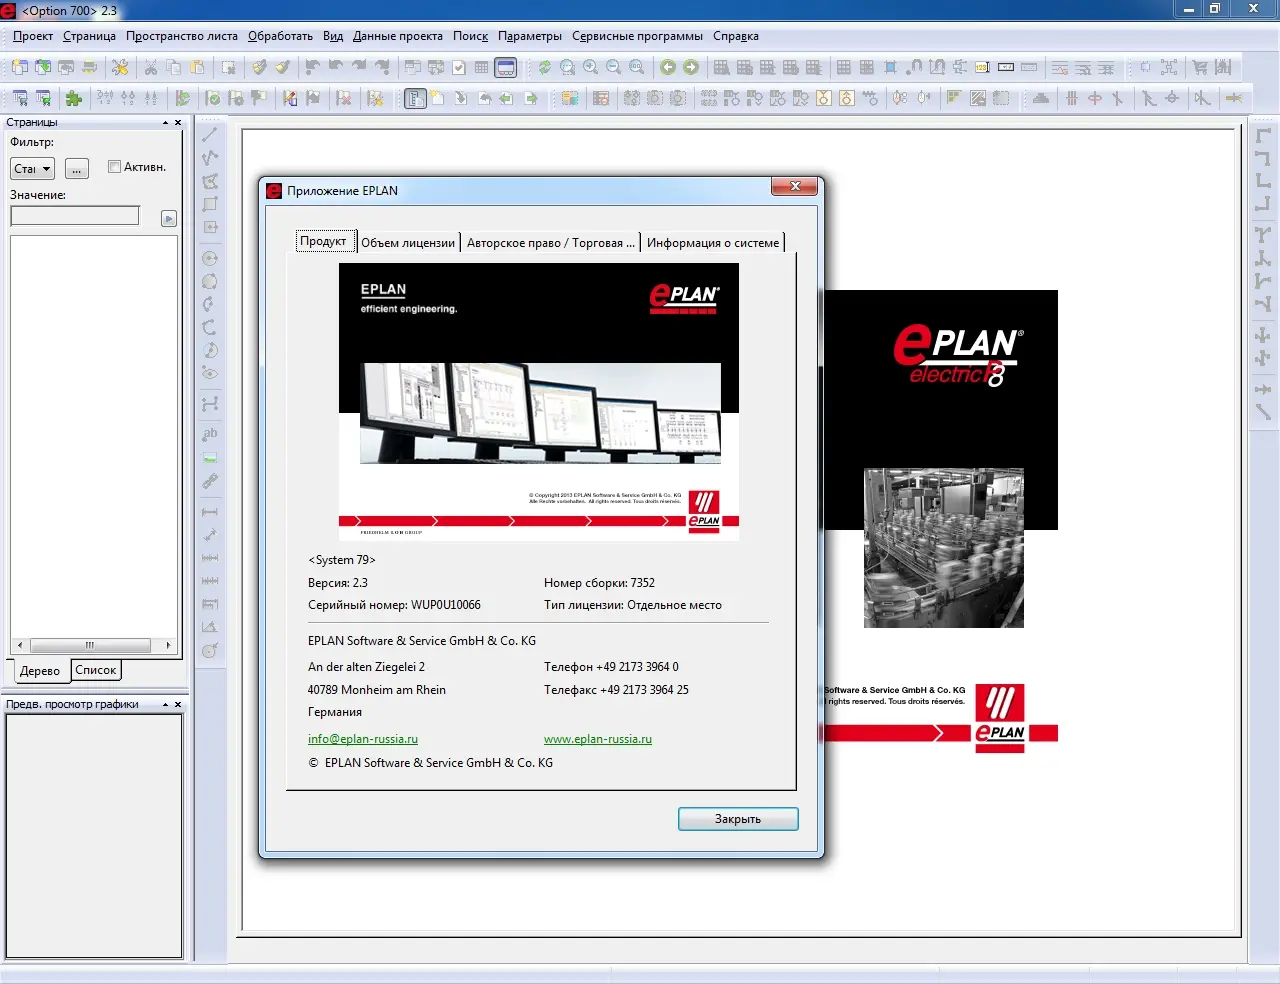Click the green puzzle piece add-on icon
Viewport: 1280px width, 984px height.
coord(74,98)
